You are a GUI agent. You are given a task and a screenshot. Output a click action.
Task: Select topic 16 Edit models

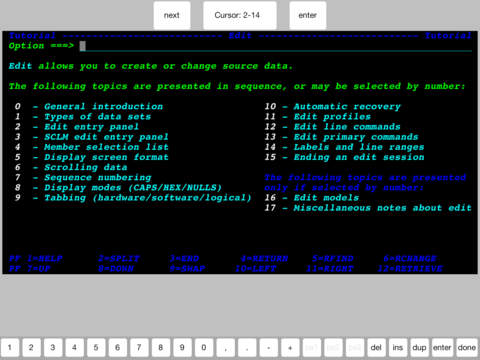[x=312, y=198]
